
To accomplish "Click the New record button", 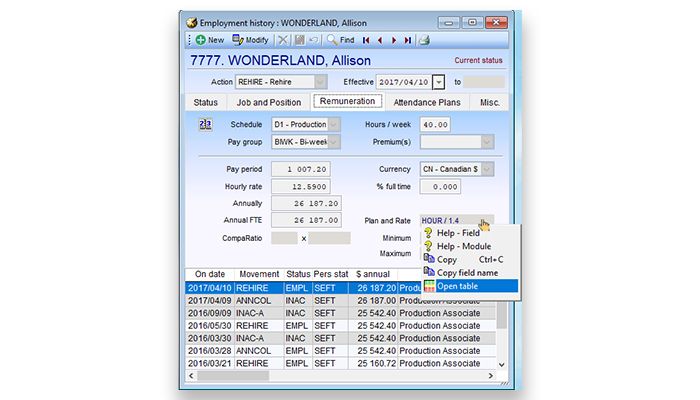I will click(x=210, y=40).
